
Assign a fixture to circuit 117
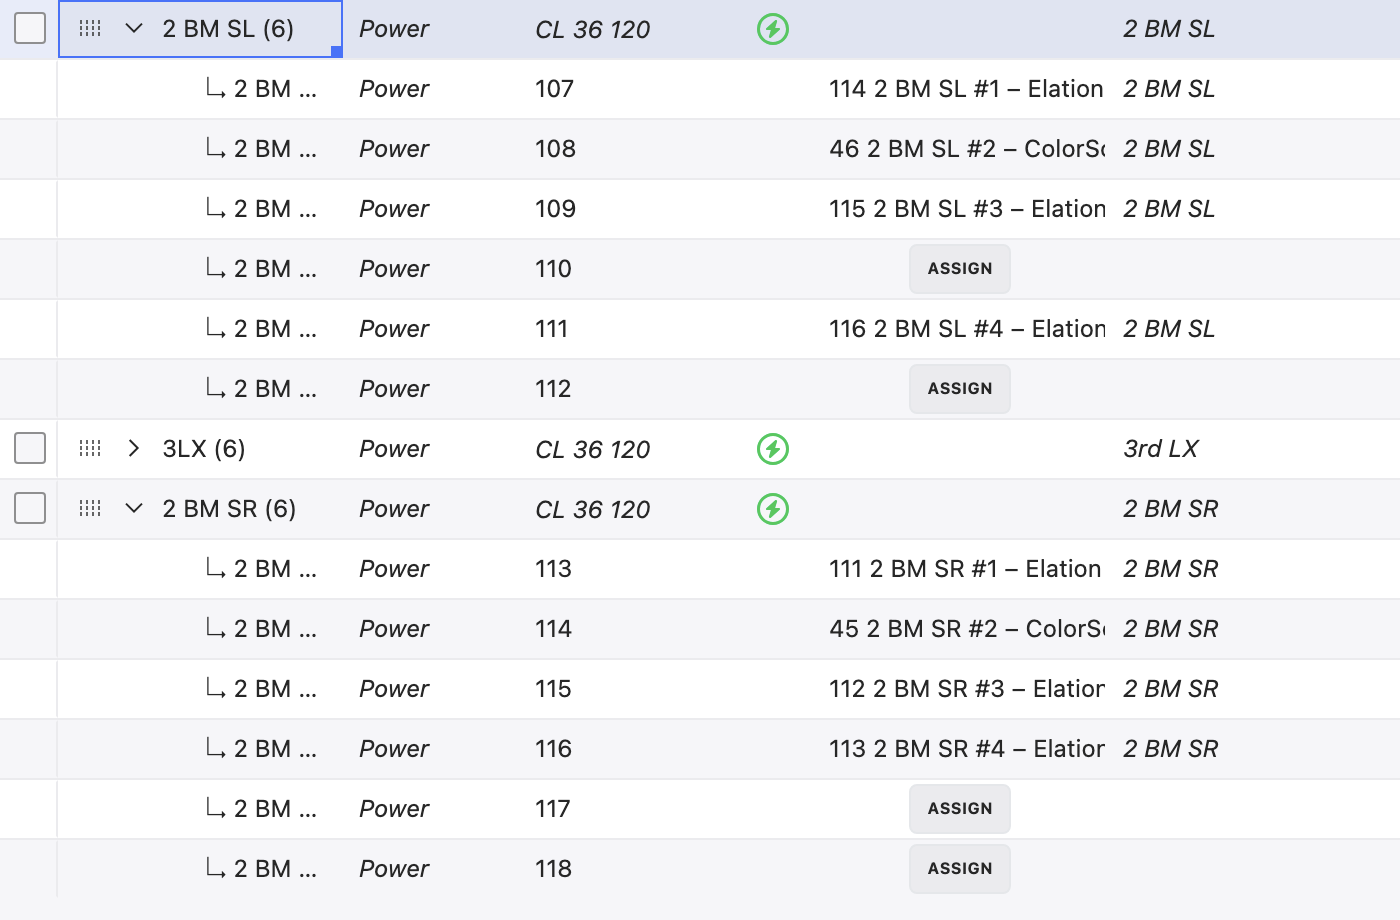tap(959, 809)
